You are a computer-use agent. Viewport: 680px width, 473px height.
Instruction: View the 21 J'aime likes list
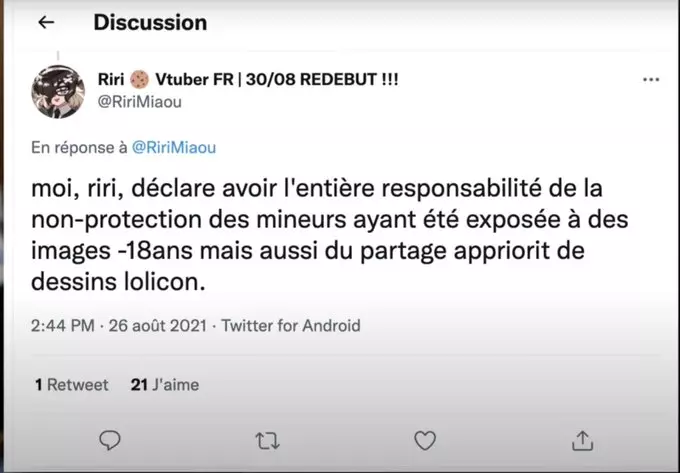pos(165,385)
